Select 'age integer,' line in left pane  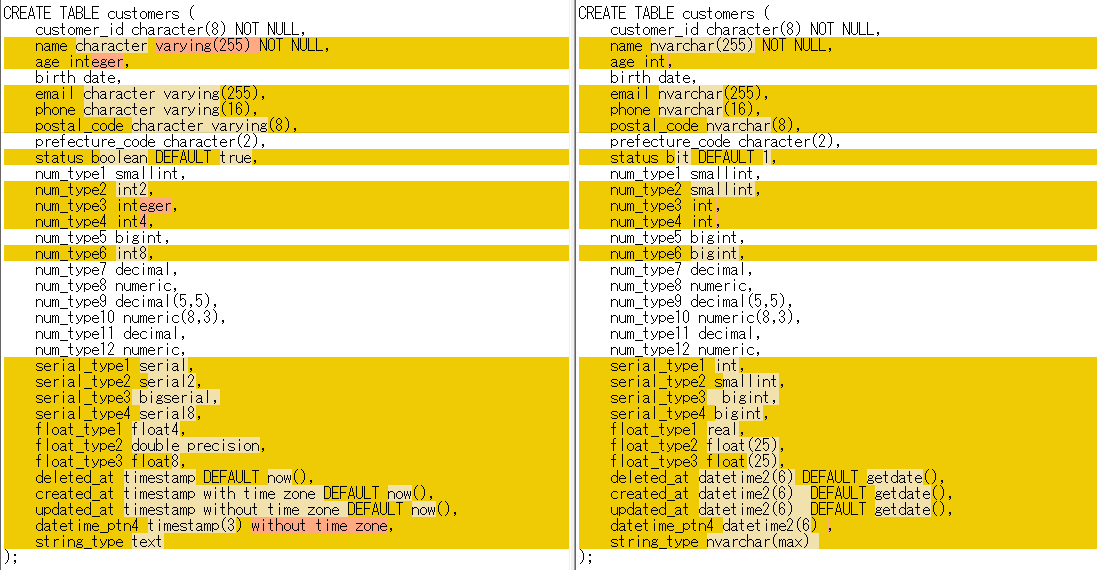pos(82,62)
